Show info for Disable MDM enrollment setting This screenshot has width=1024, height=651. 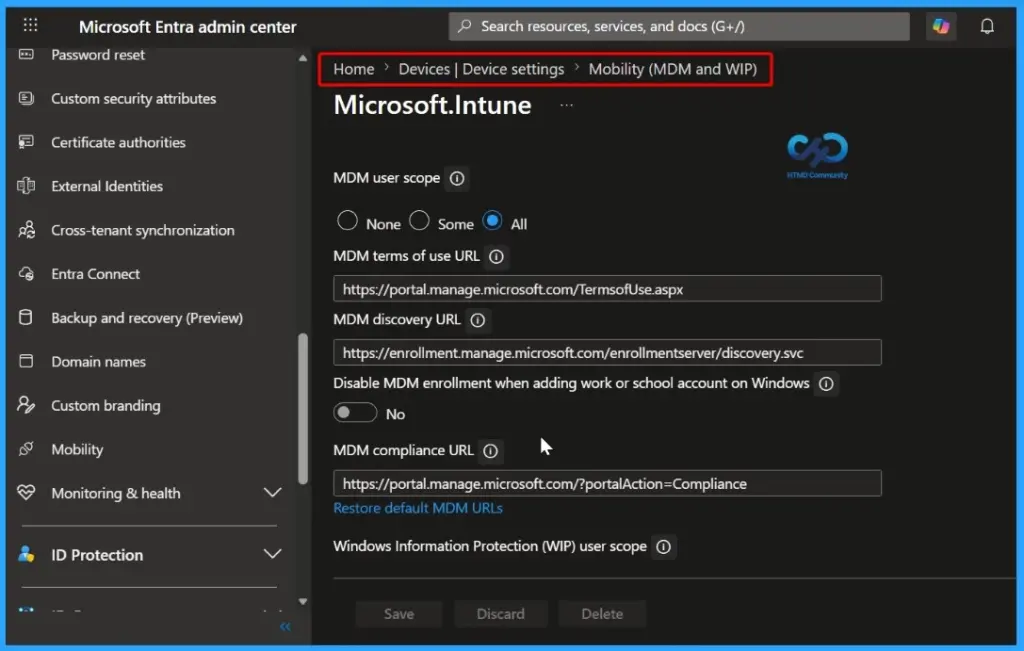826,384
